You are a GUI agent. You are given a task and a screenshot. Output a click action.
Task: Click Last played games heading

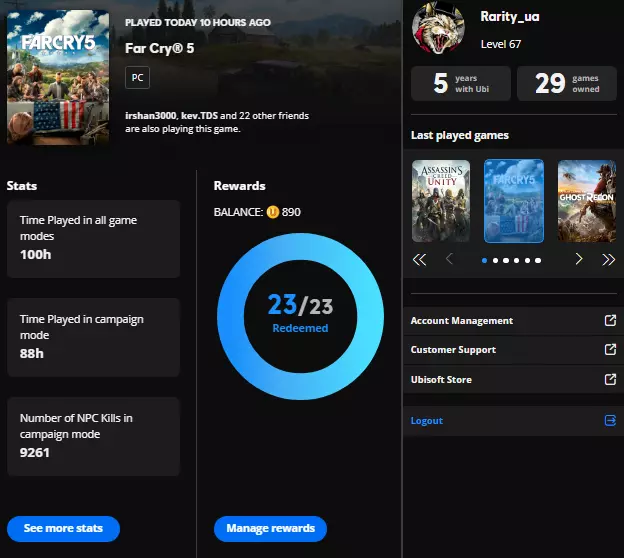[460, 135]
